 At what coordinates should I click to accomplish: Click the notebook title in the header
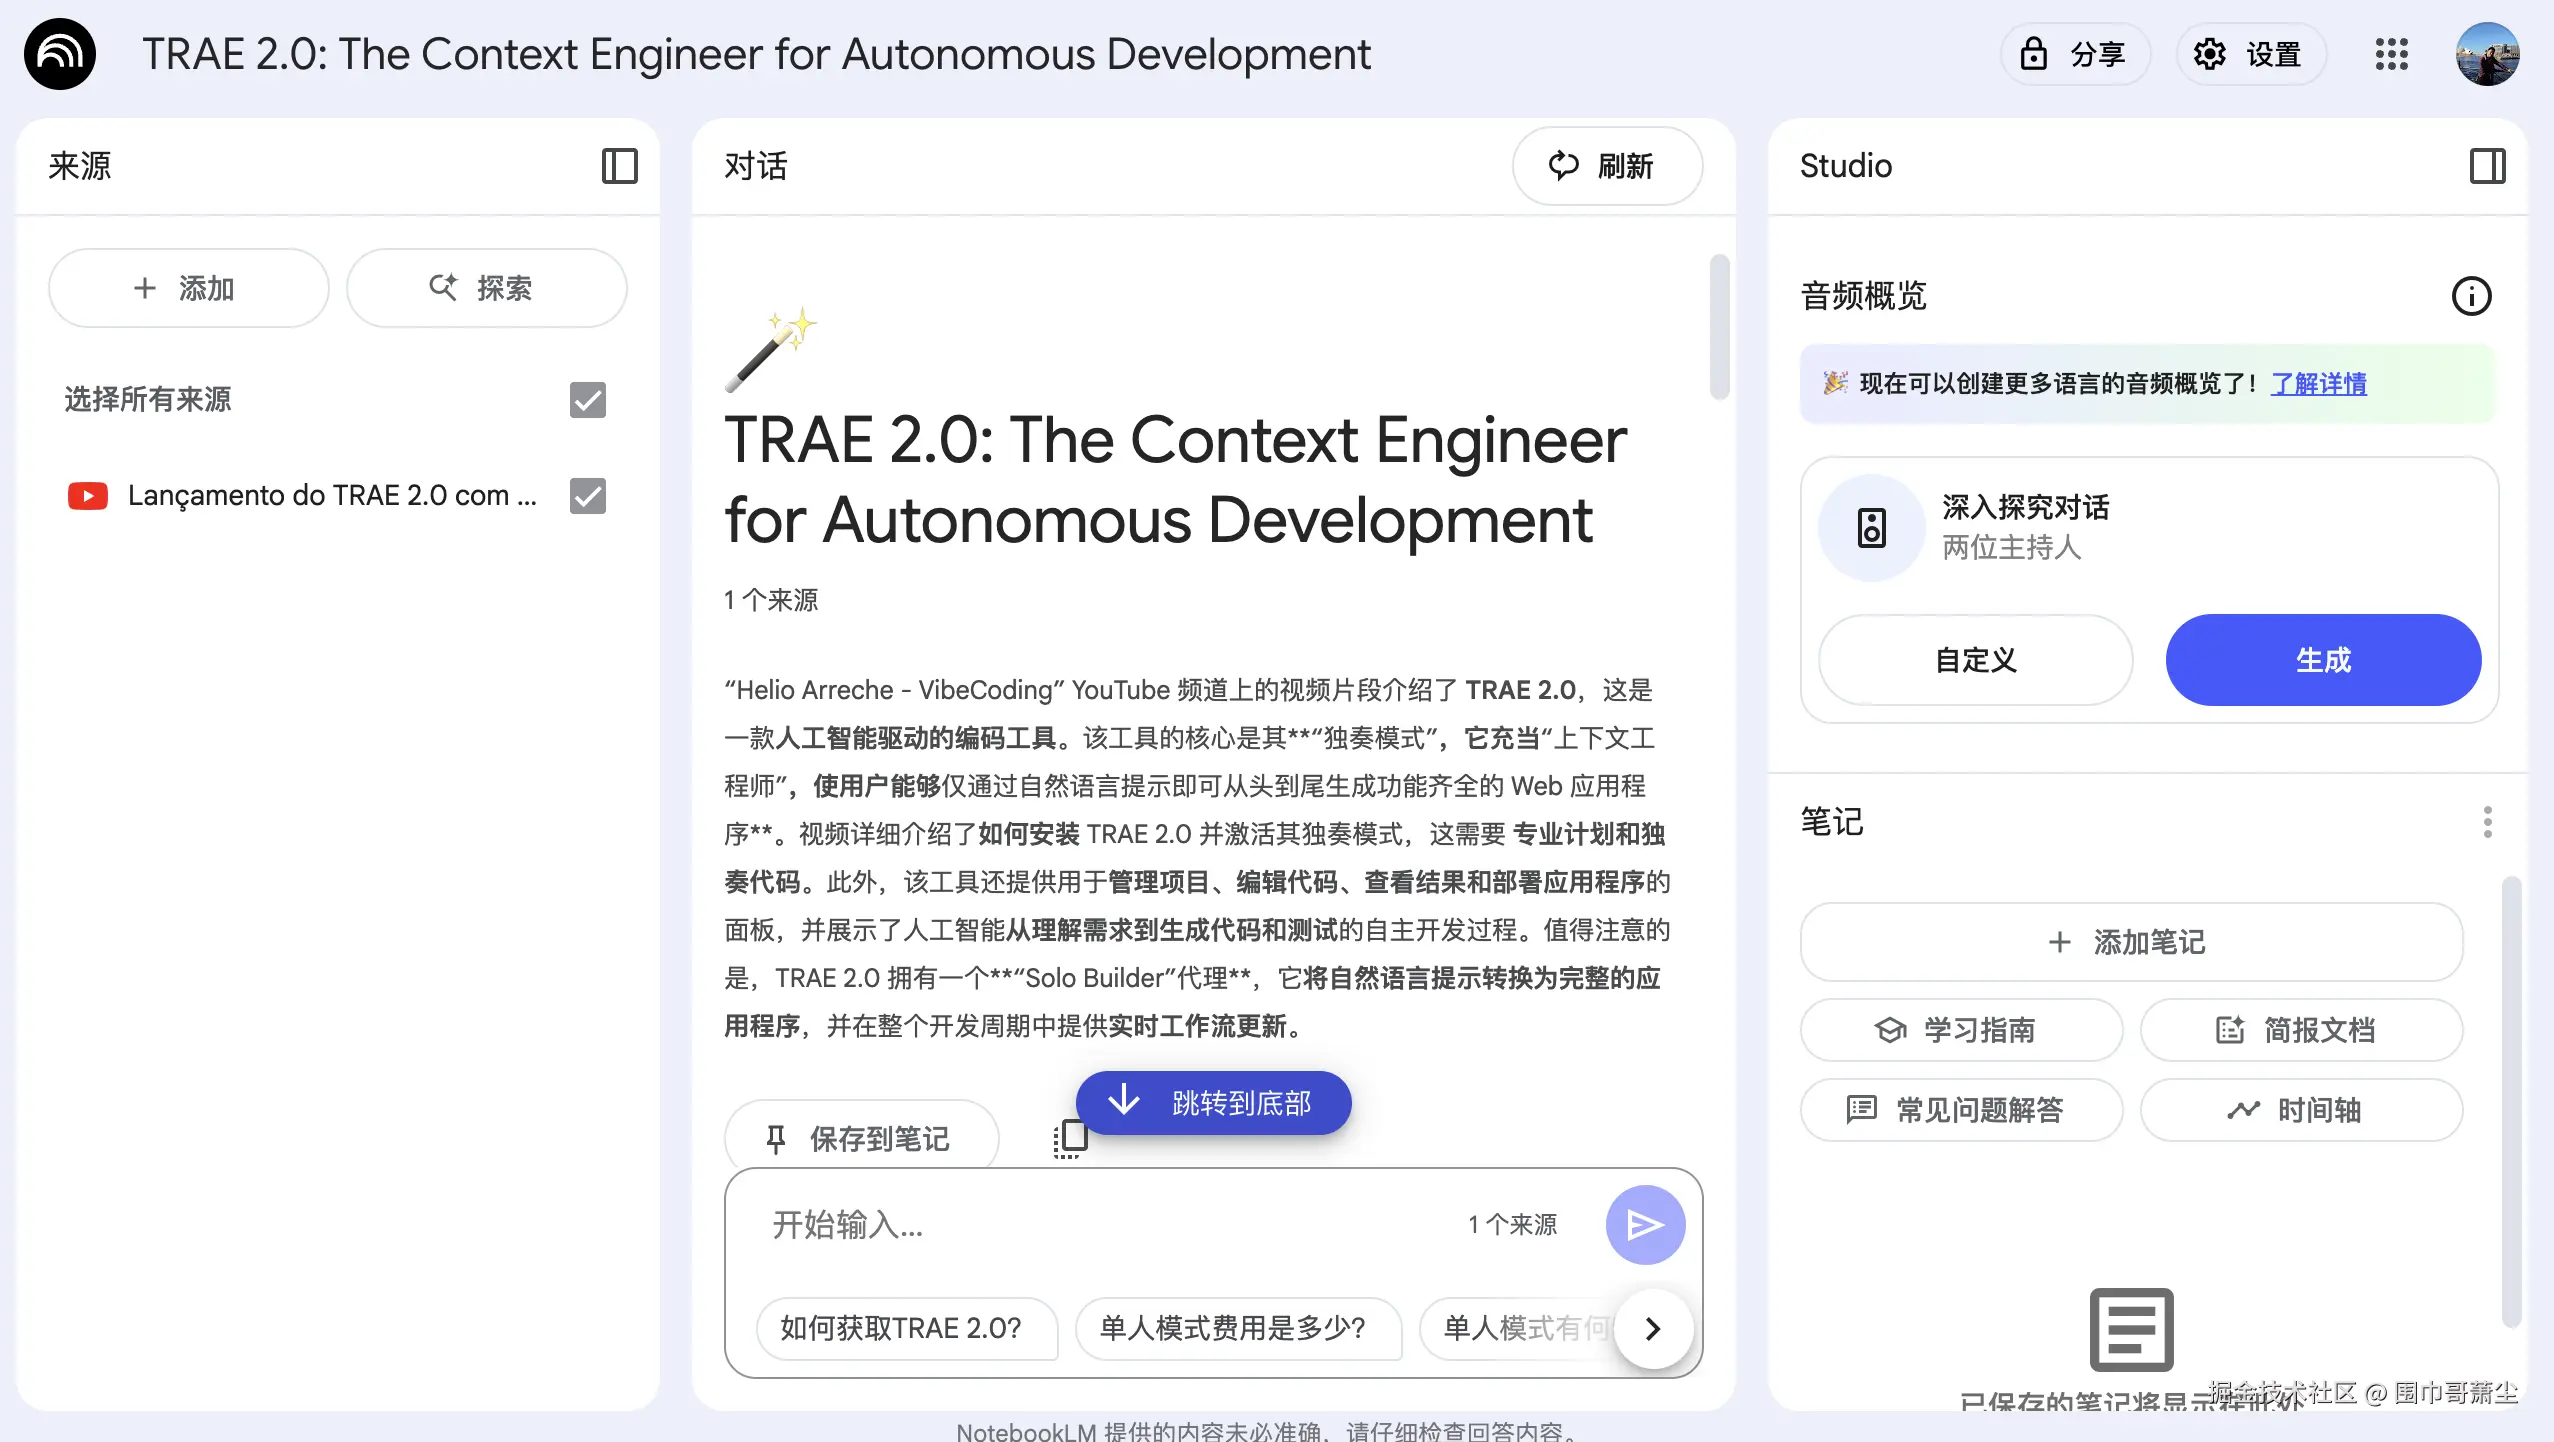pos(756,54)
